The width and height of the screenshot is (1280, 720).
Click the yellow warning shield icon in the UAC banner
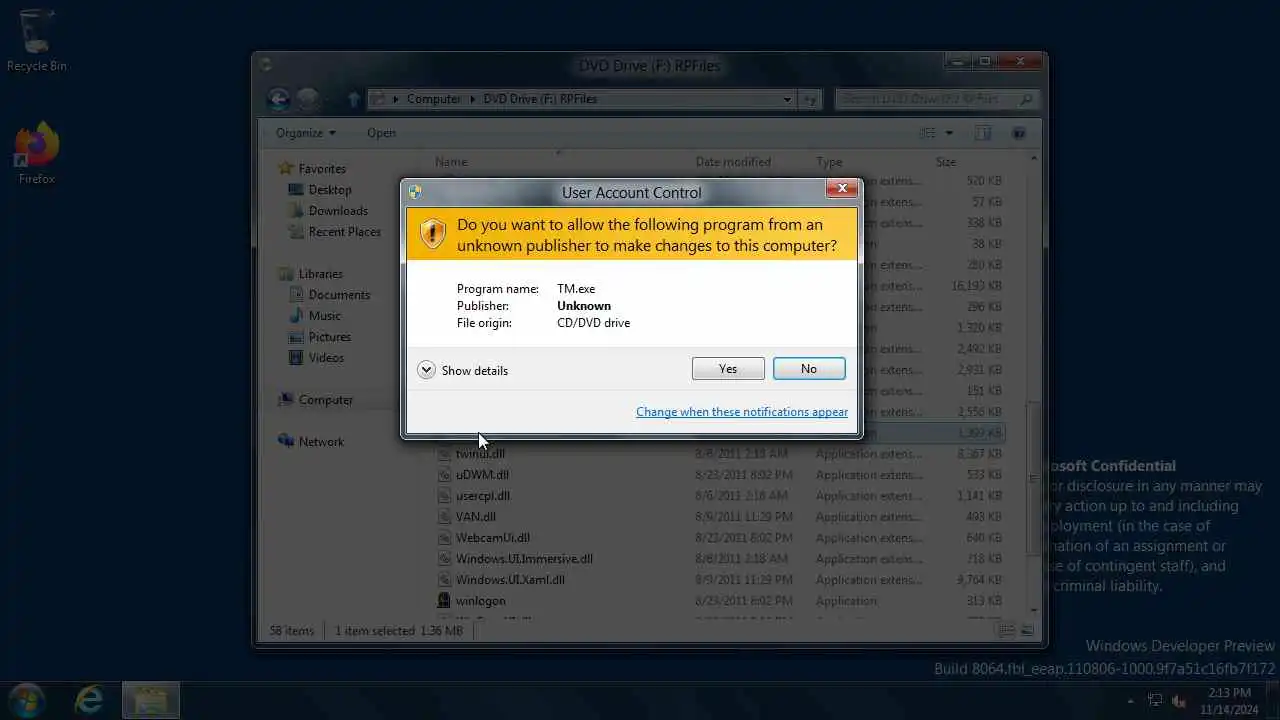point(432,233)
